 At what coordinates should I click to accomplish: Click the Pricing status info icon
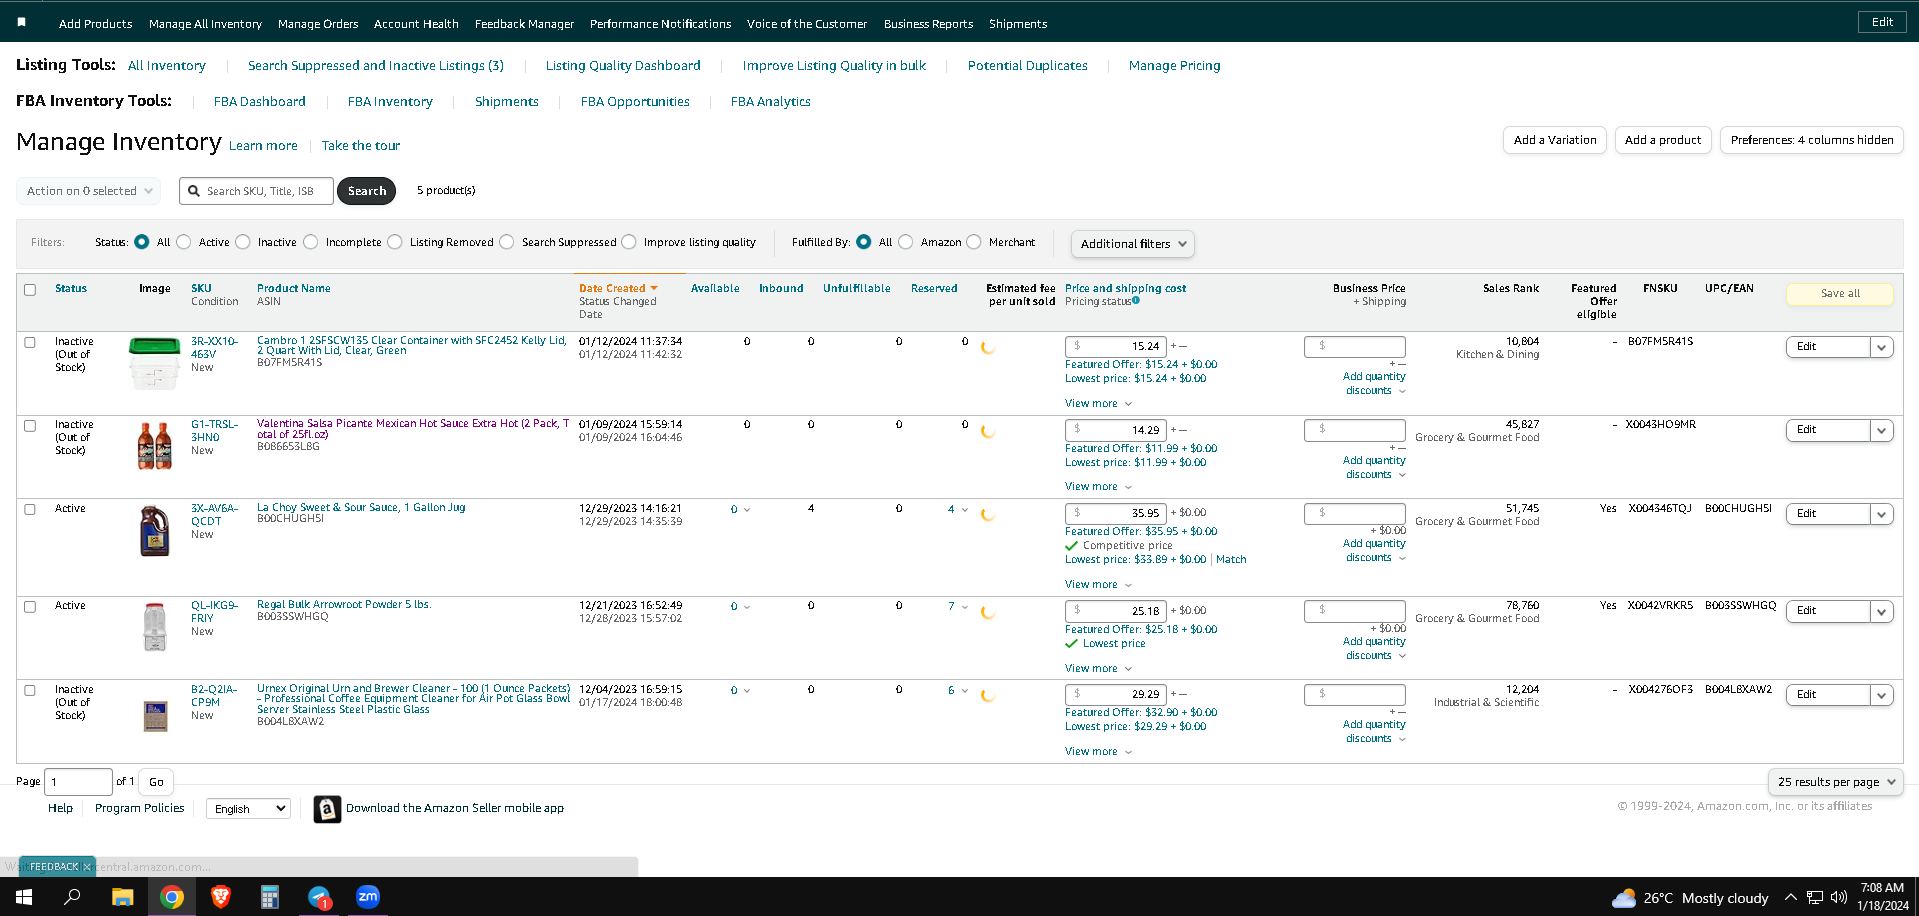[1136, 300]
